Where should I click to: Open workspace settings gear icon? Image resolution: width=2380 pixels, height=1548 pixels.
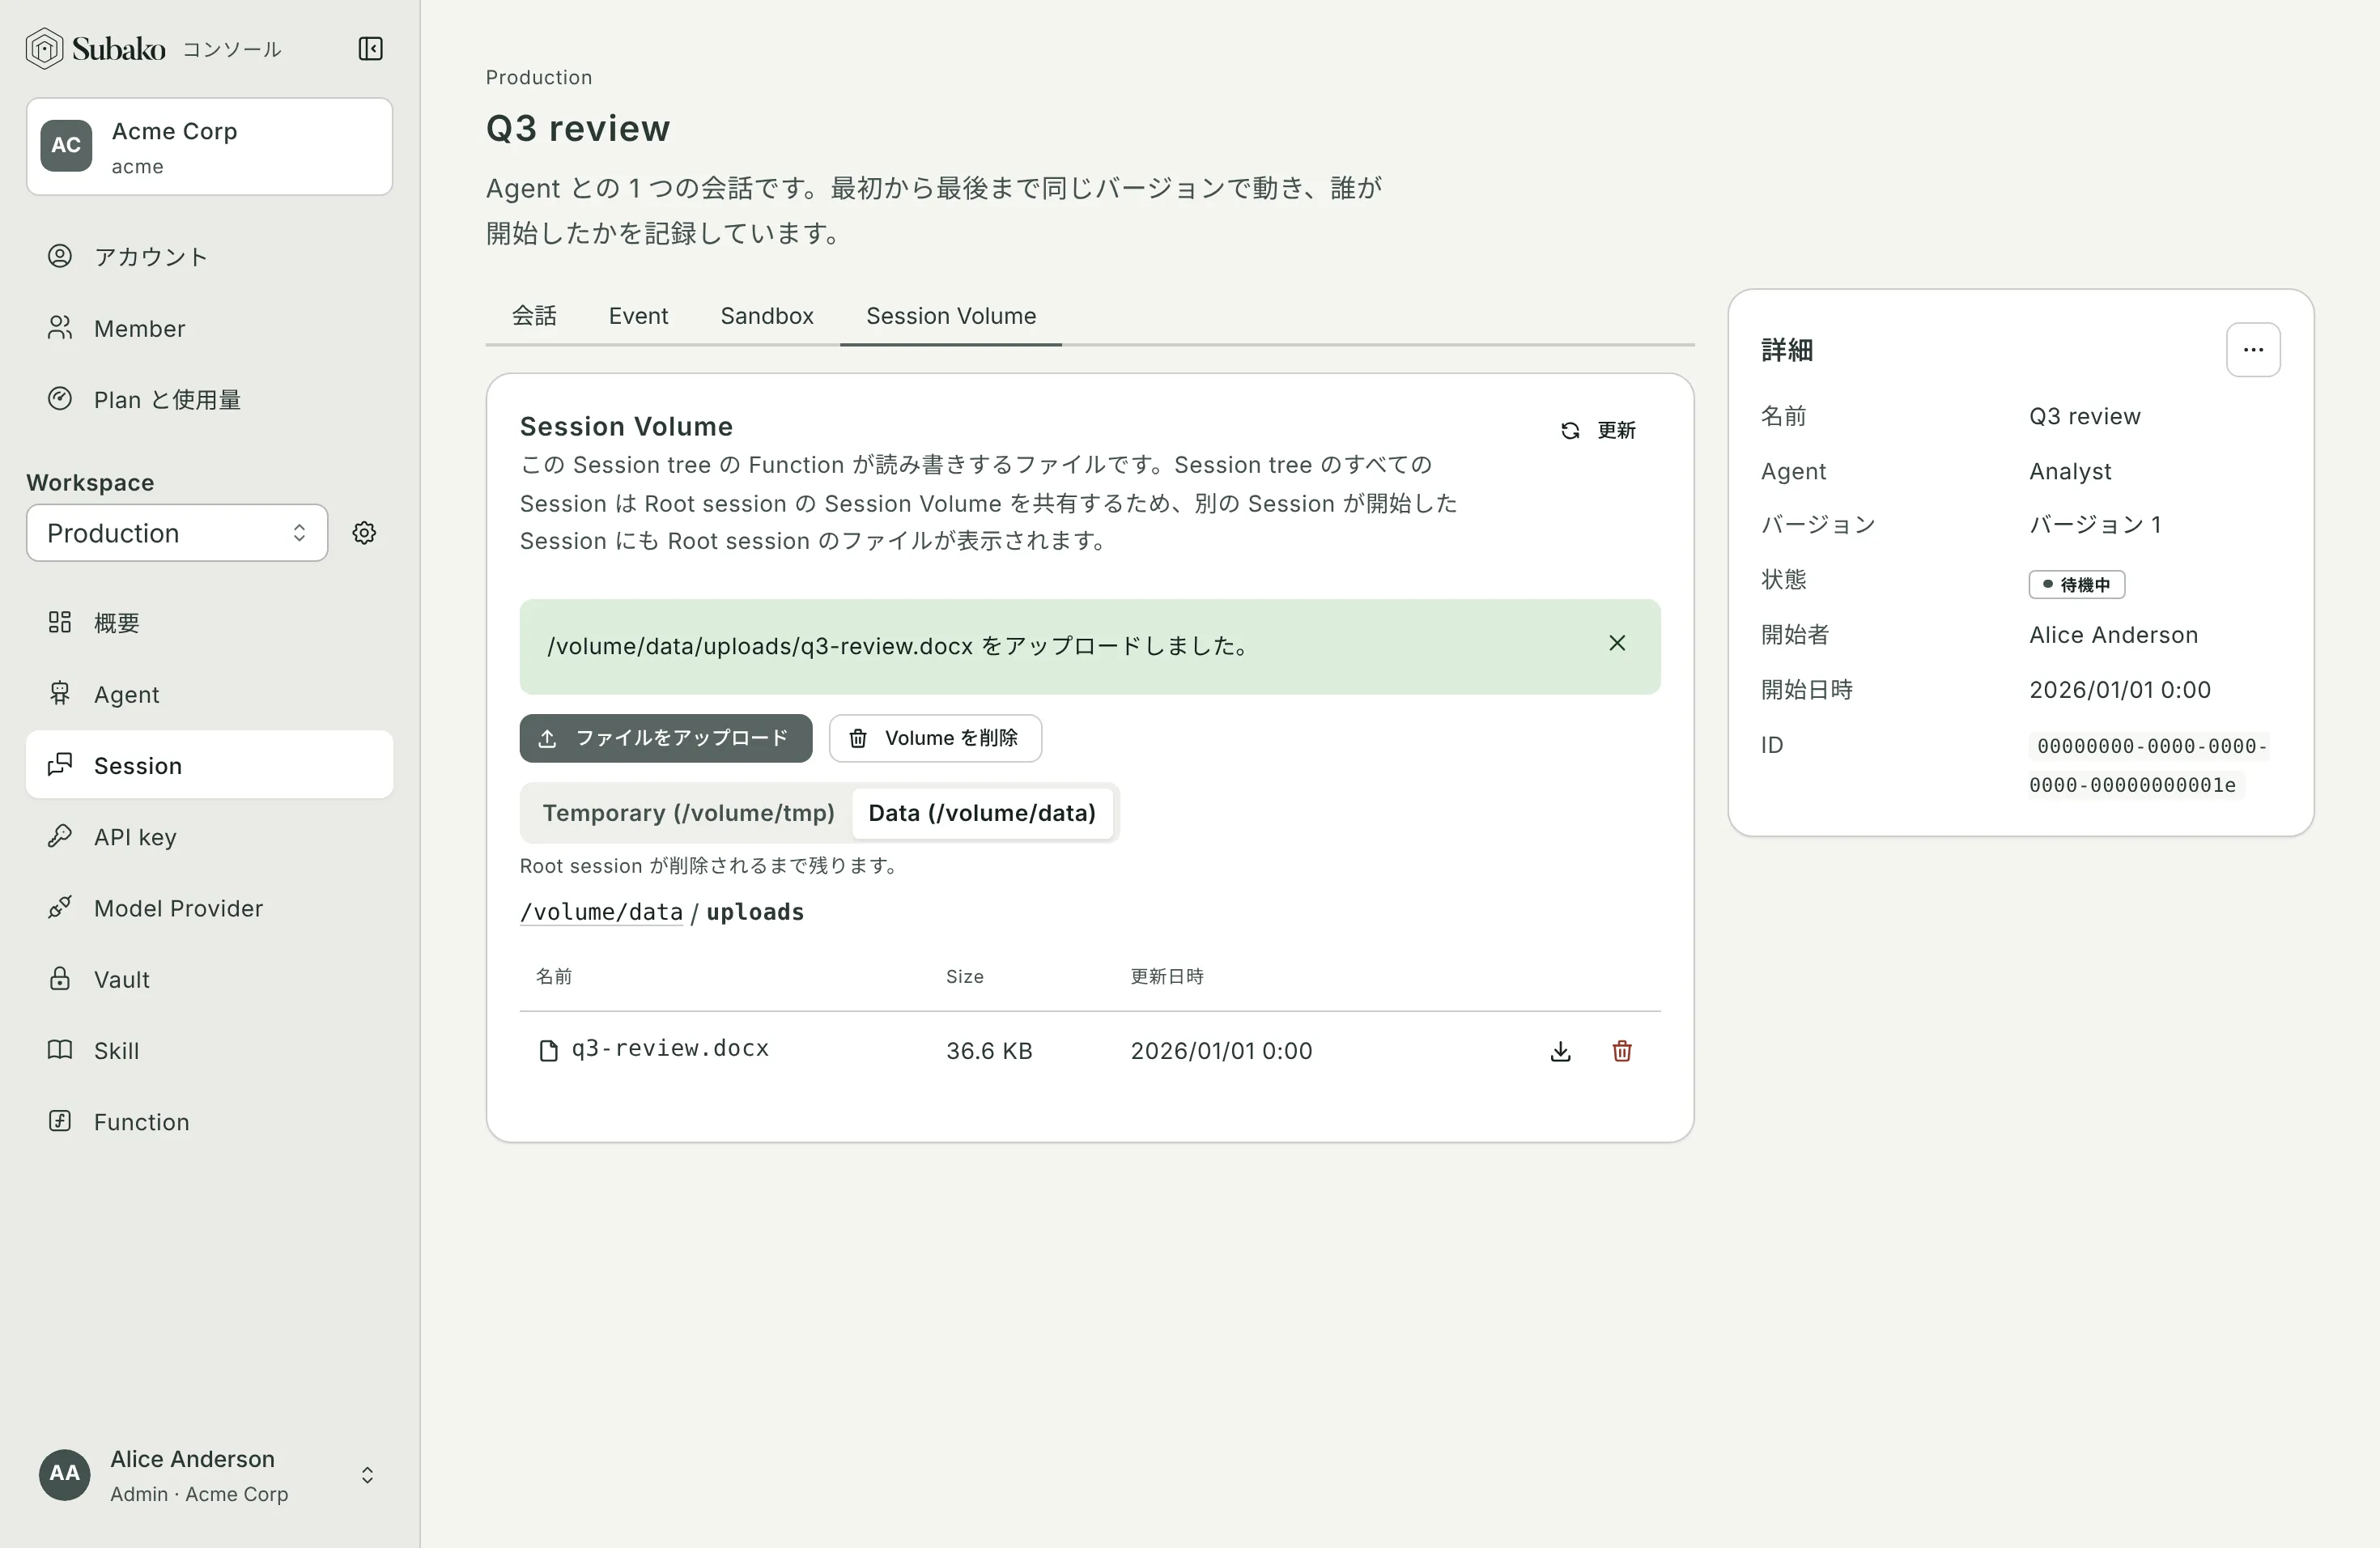pos(364,533)
